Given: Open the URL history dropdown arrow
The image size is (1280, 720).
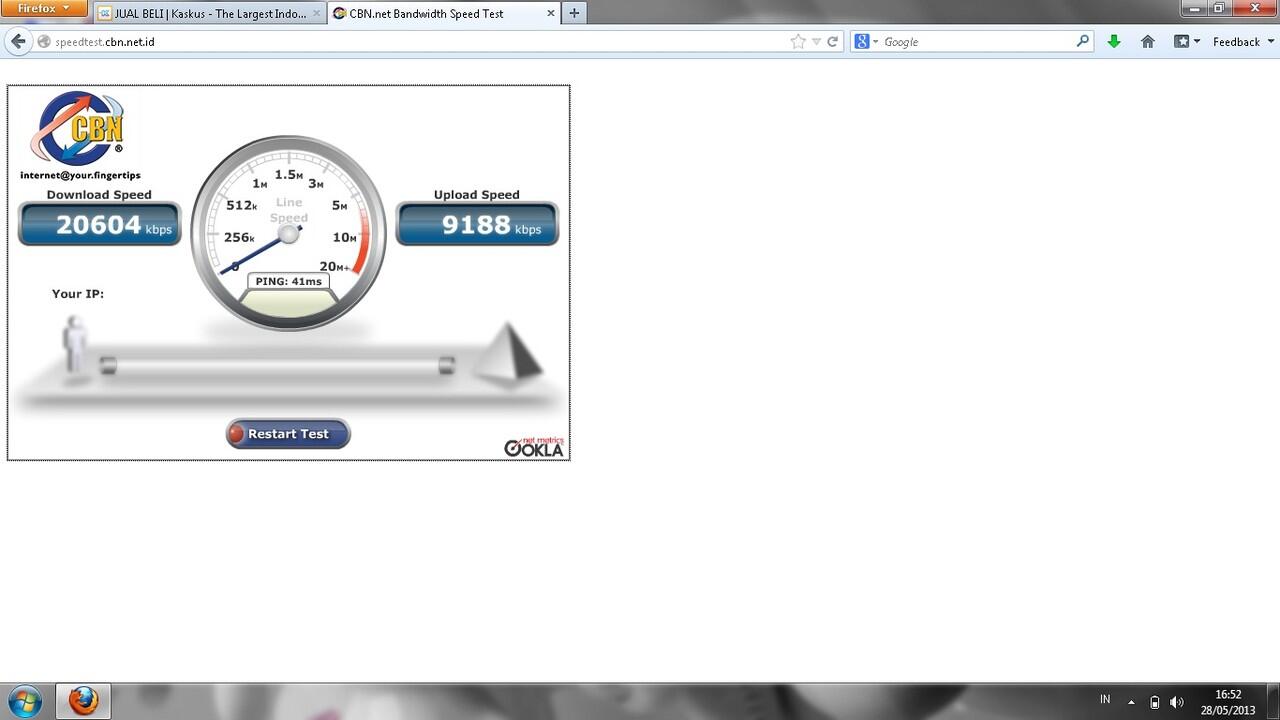Looking at the screenshot, I should [816, 42].
